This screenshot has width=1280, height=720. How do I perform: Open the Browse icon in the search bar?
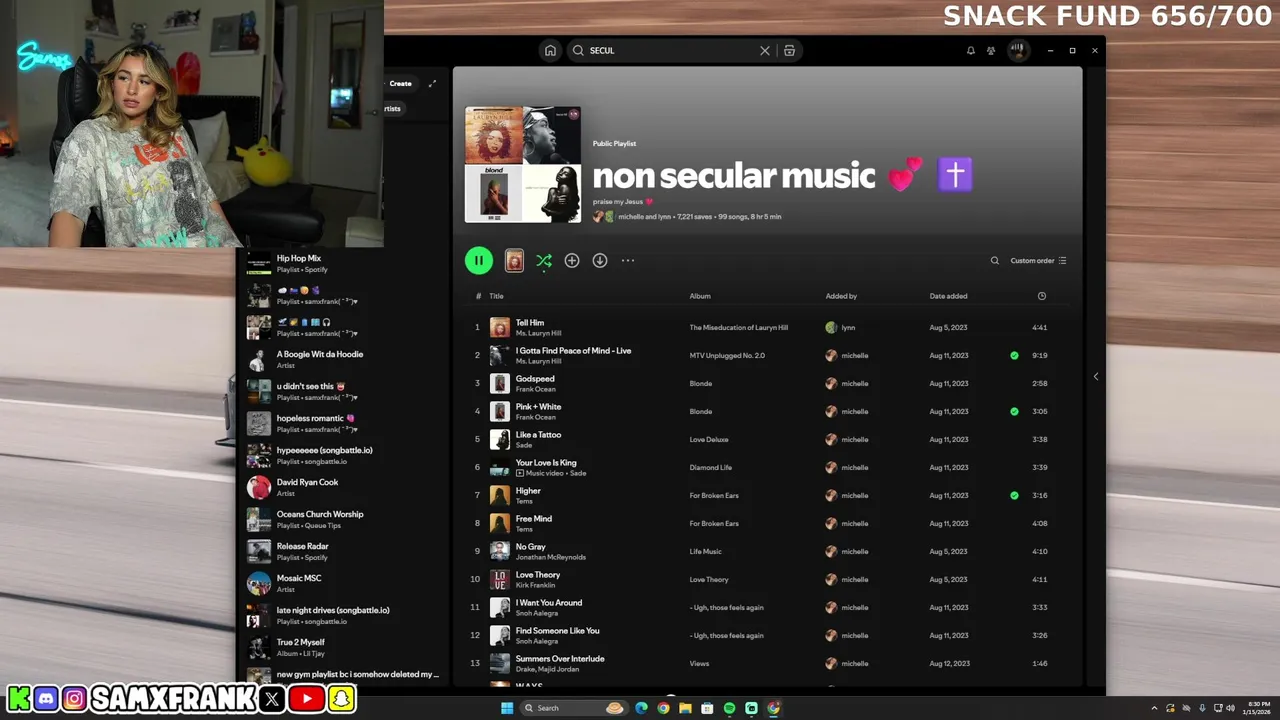pos(789,50)
